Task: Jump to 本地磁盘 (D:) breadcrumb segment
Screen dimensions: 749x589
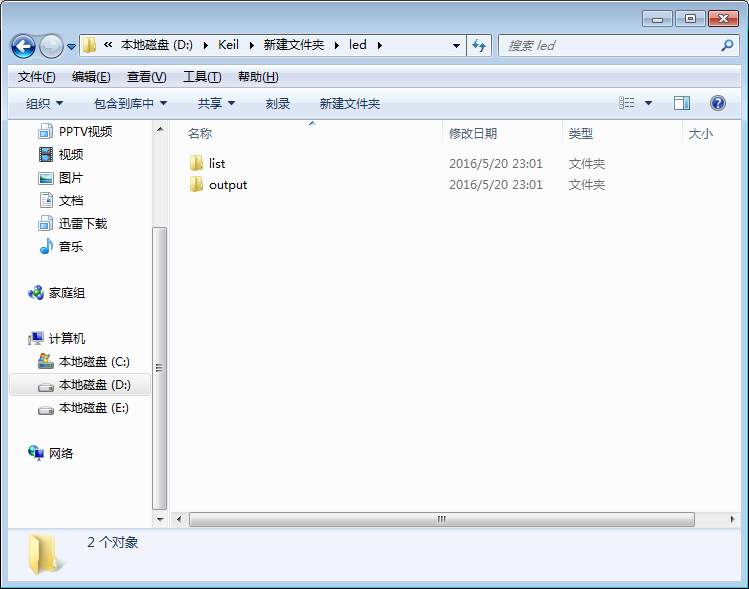Action: coord(157,45)
